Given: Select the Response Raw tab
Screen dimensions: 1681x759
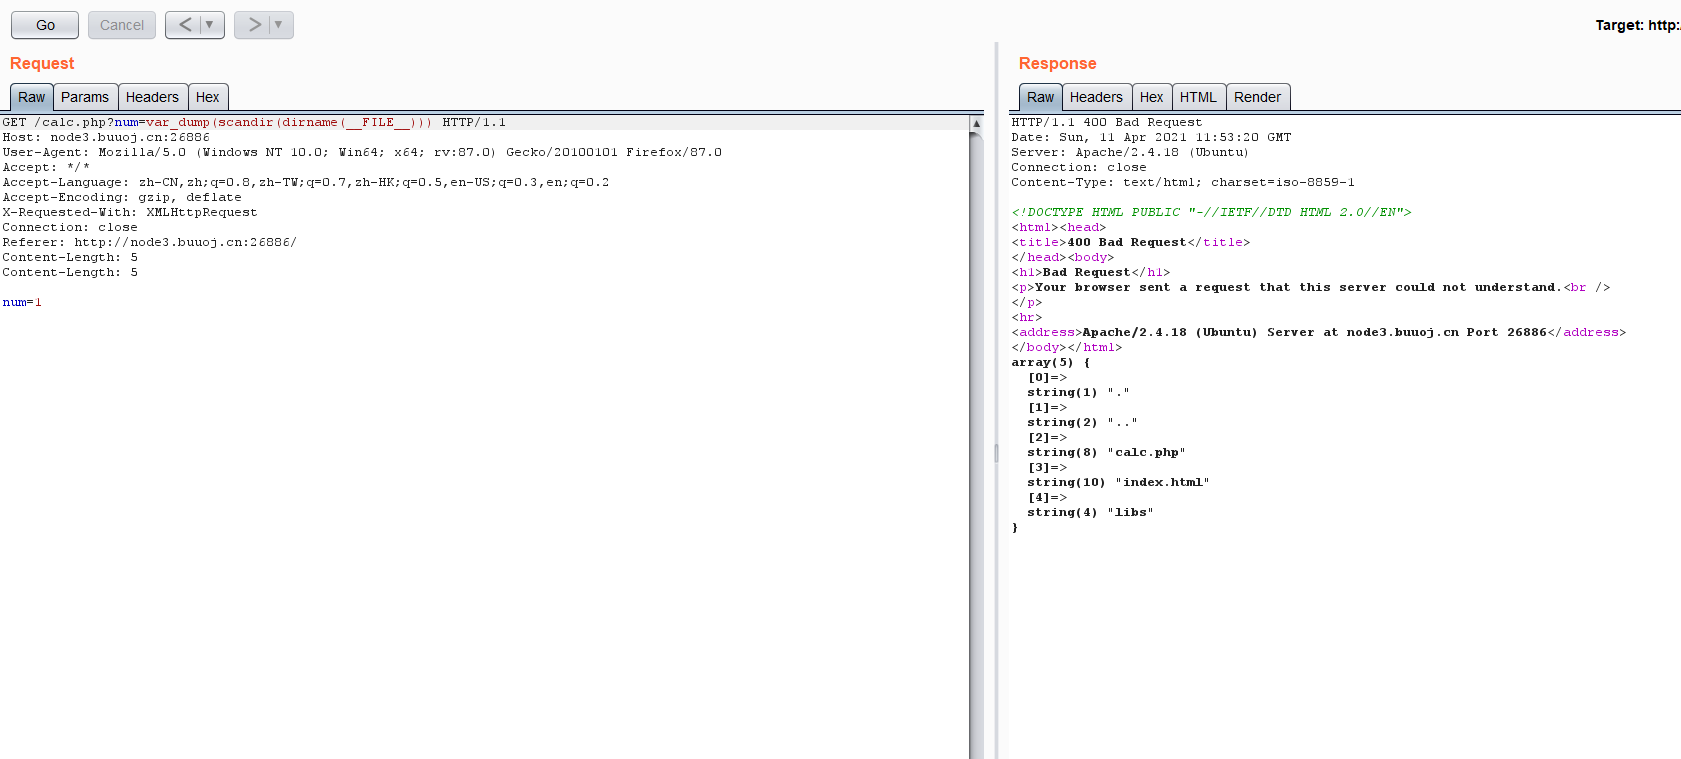Looking at the screenshot, I should [1040, 97].
